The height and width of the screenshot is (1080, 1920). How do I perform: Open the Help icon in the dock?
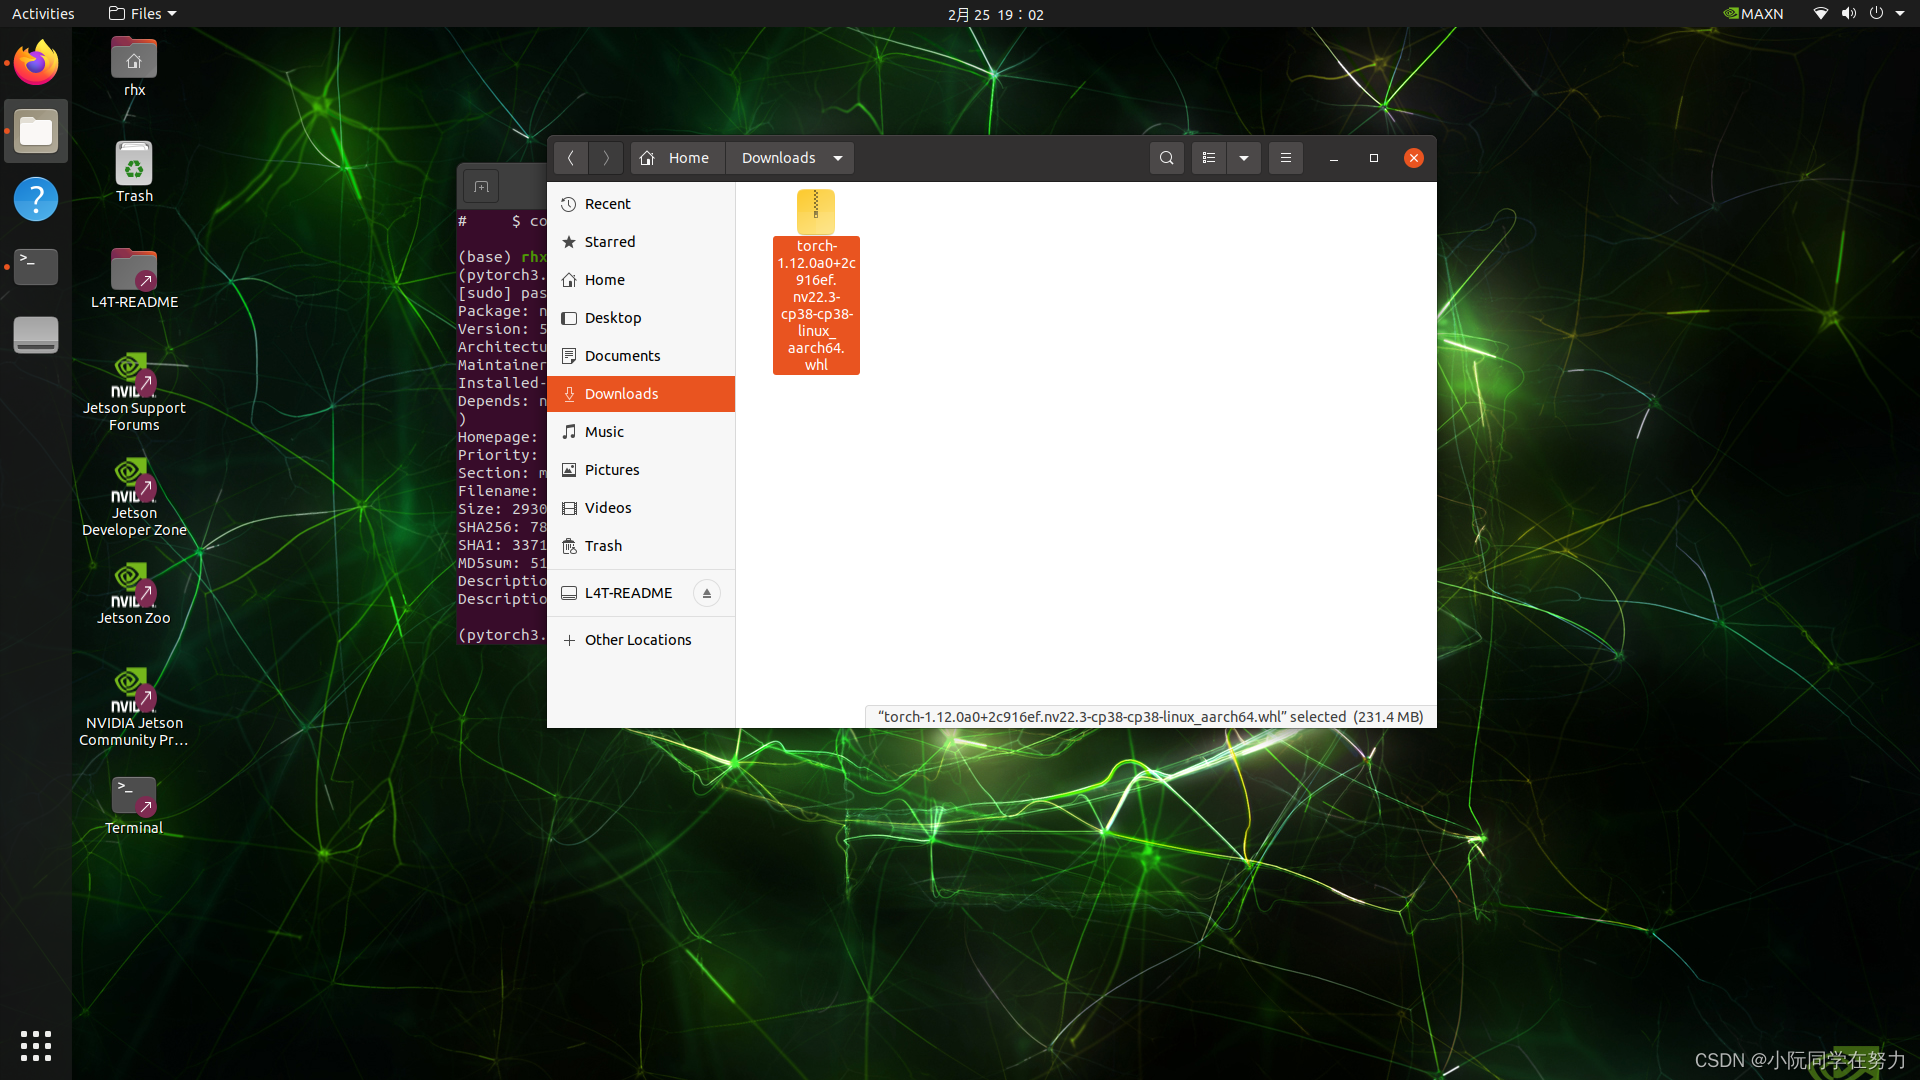pyautogui.click(x=36, y=199)
